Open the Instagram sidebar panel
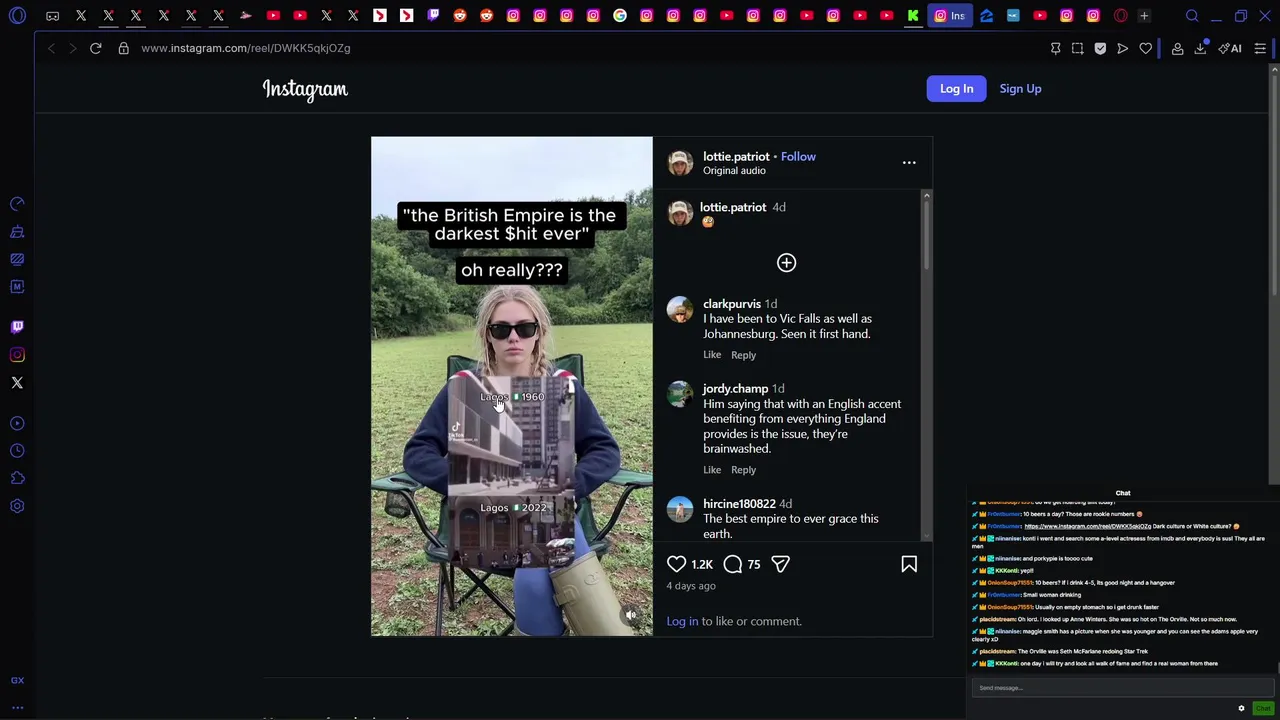Screen dimensions: 1280x720 (x=17, y=355)
